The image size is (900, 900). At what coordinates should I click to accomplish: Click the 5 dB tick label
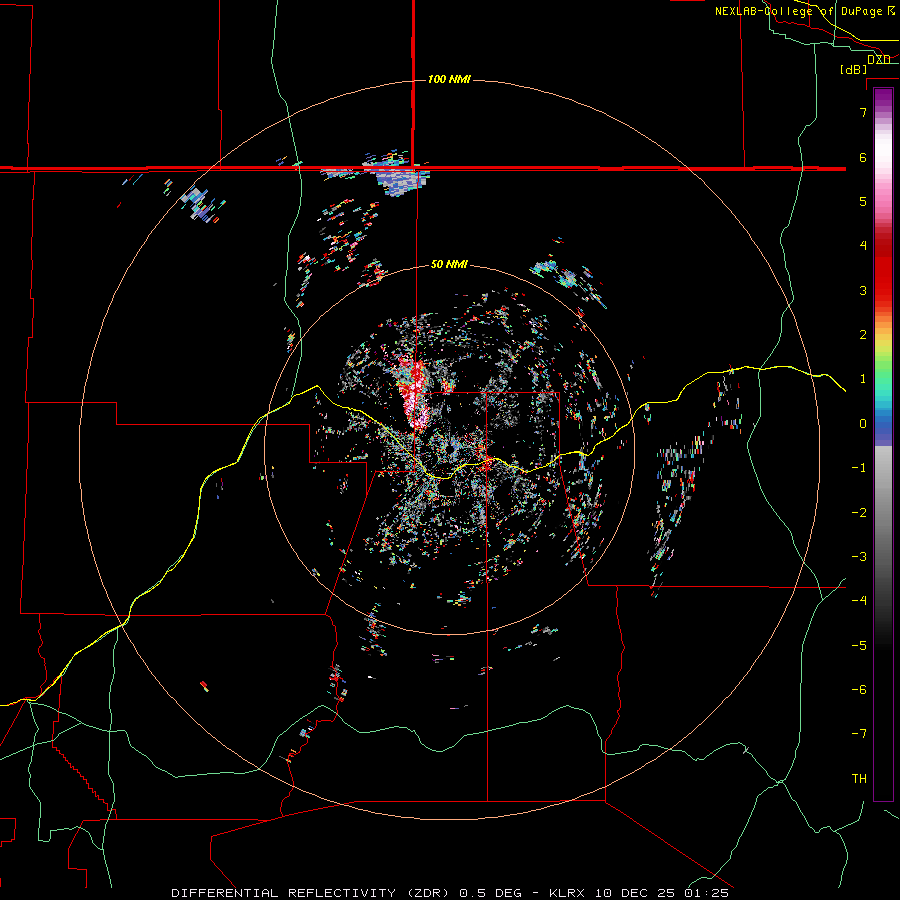pyautogui.click(x=863, y=201)
